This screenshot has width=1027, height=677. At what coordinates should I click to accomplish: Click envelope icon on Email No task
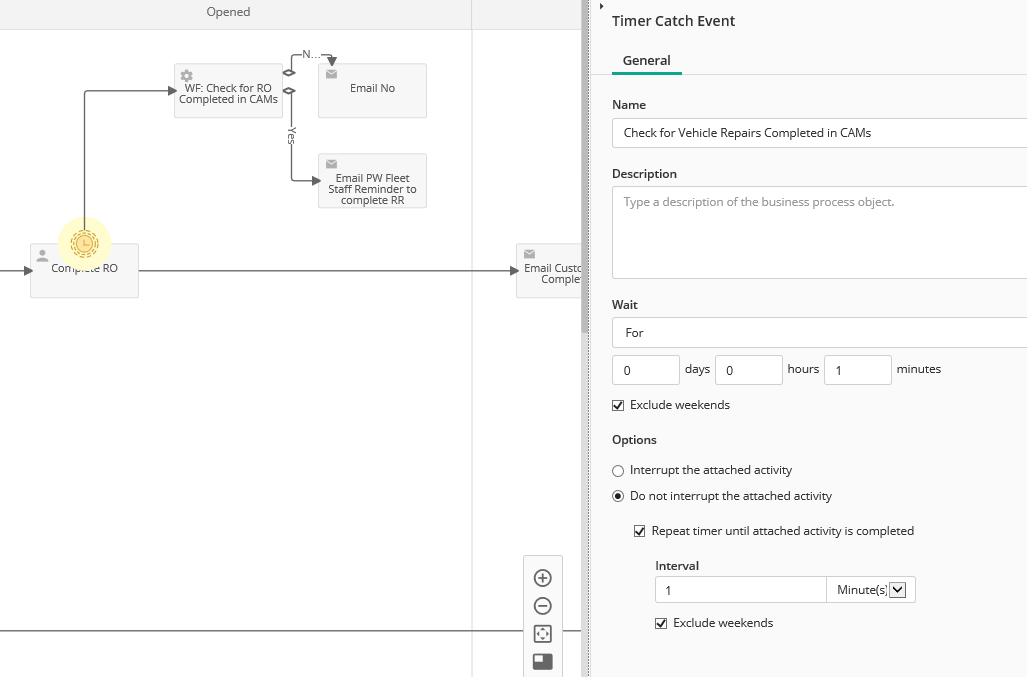331,74
